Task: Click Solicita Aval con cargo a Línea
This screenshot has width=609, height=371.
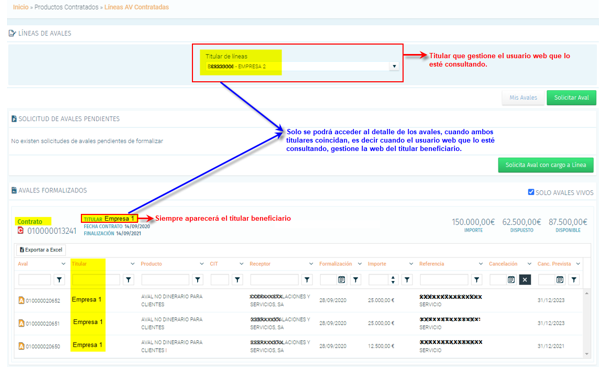Action: (546, 165)
